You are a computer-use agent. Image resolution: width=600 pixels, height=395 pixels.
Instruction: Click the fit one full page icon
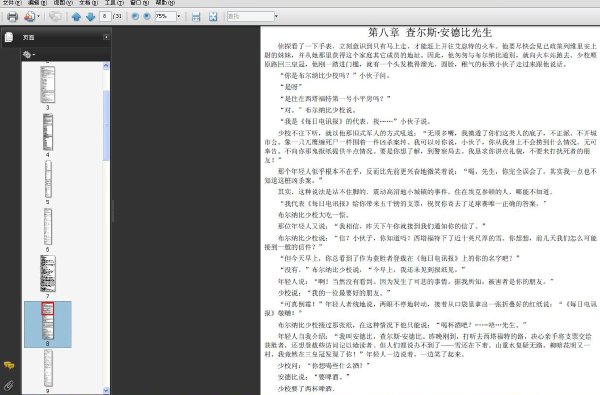pyautogui.click(x=213, y=16)
